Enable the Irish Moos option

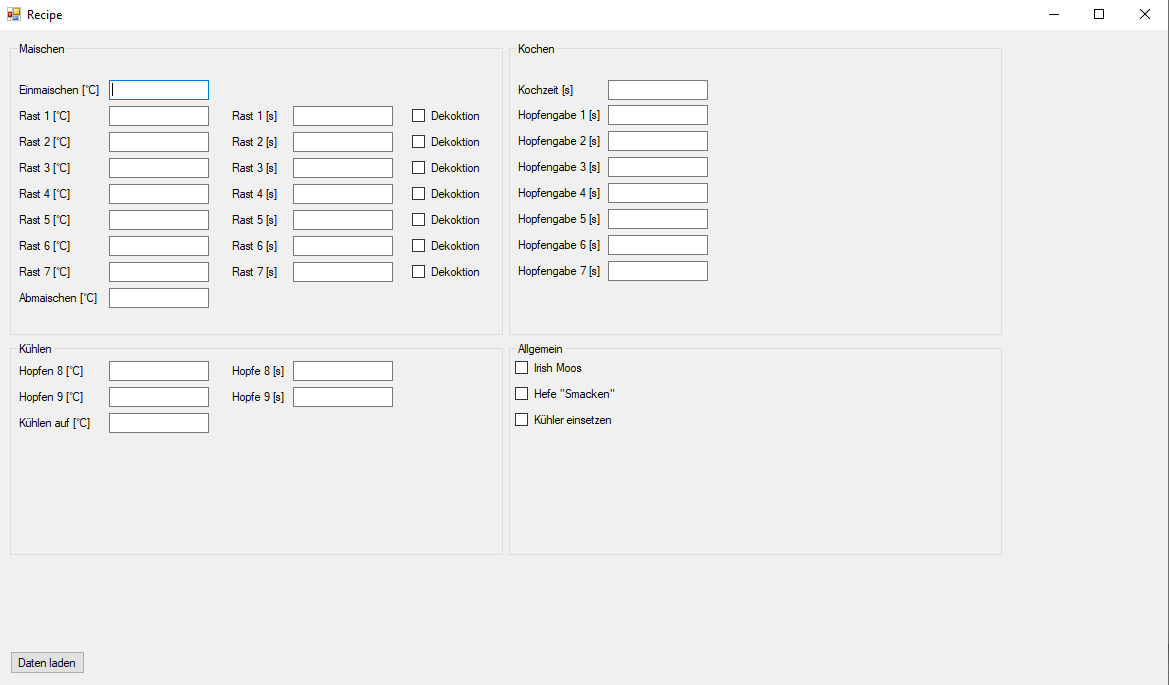click(x=522, y=368)
